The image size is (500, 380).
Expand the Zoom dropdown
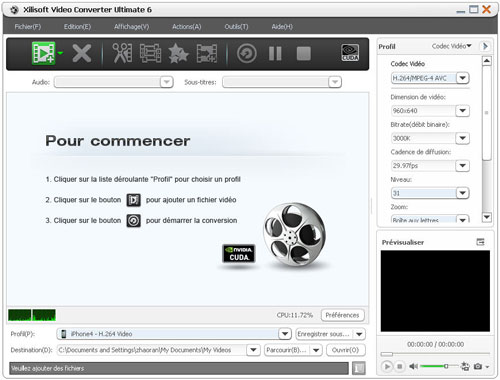tap(463, 219)
